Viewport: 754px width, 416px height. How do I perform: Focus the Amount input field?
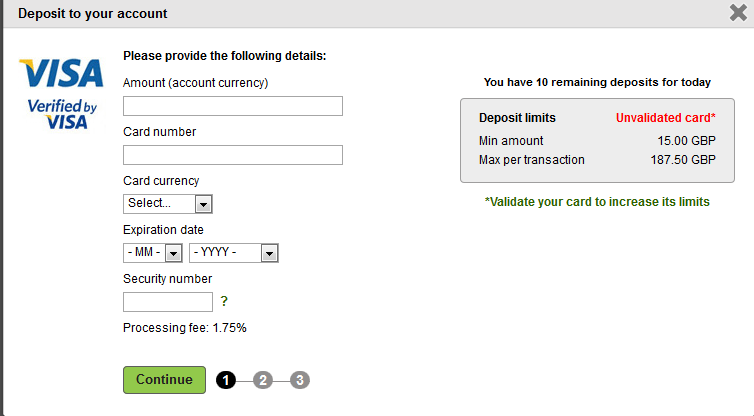tap(233, 106)
